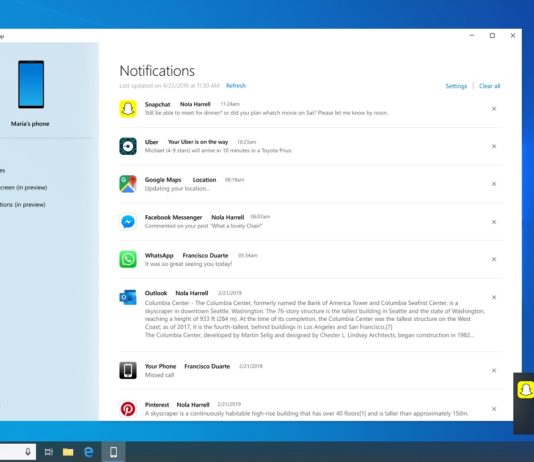The height and width of the screenshot is (462, 534).
Task: Dismiss the Facebook Messenger notification
Action: tap(494, 222)
